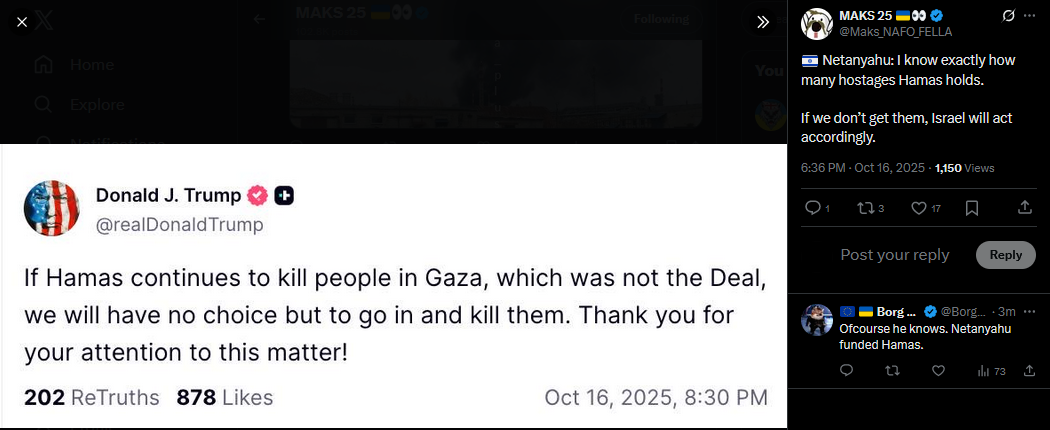This screenshot has width=1050, height=430.
Task: Focus the Post your reply field
Action: tap(895, 255)
